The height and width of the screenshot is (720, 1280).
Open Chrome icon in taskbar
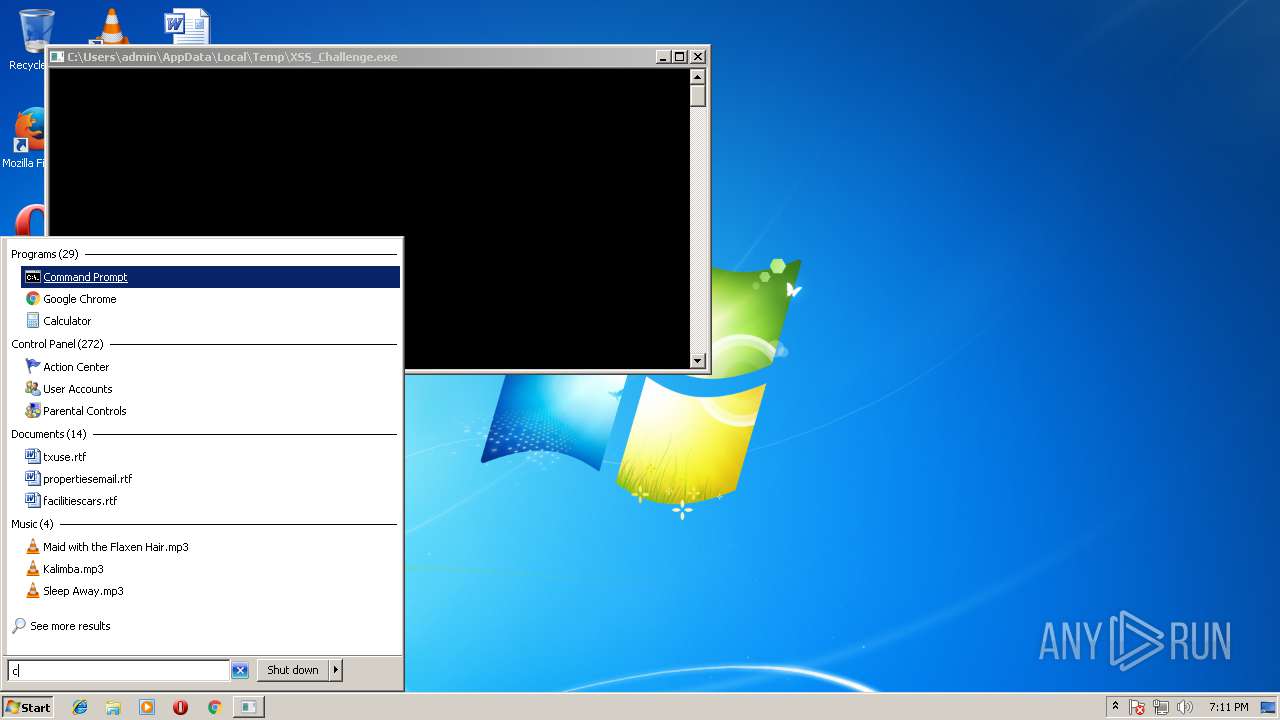click(214, 707)
